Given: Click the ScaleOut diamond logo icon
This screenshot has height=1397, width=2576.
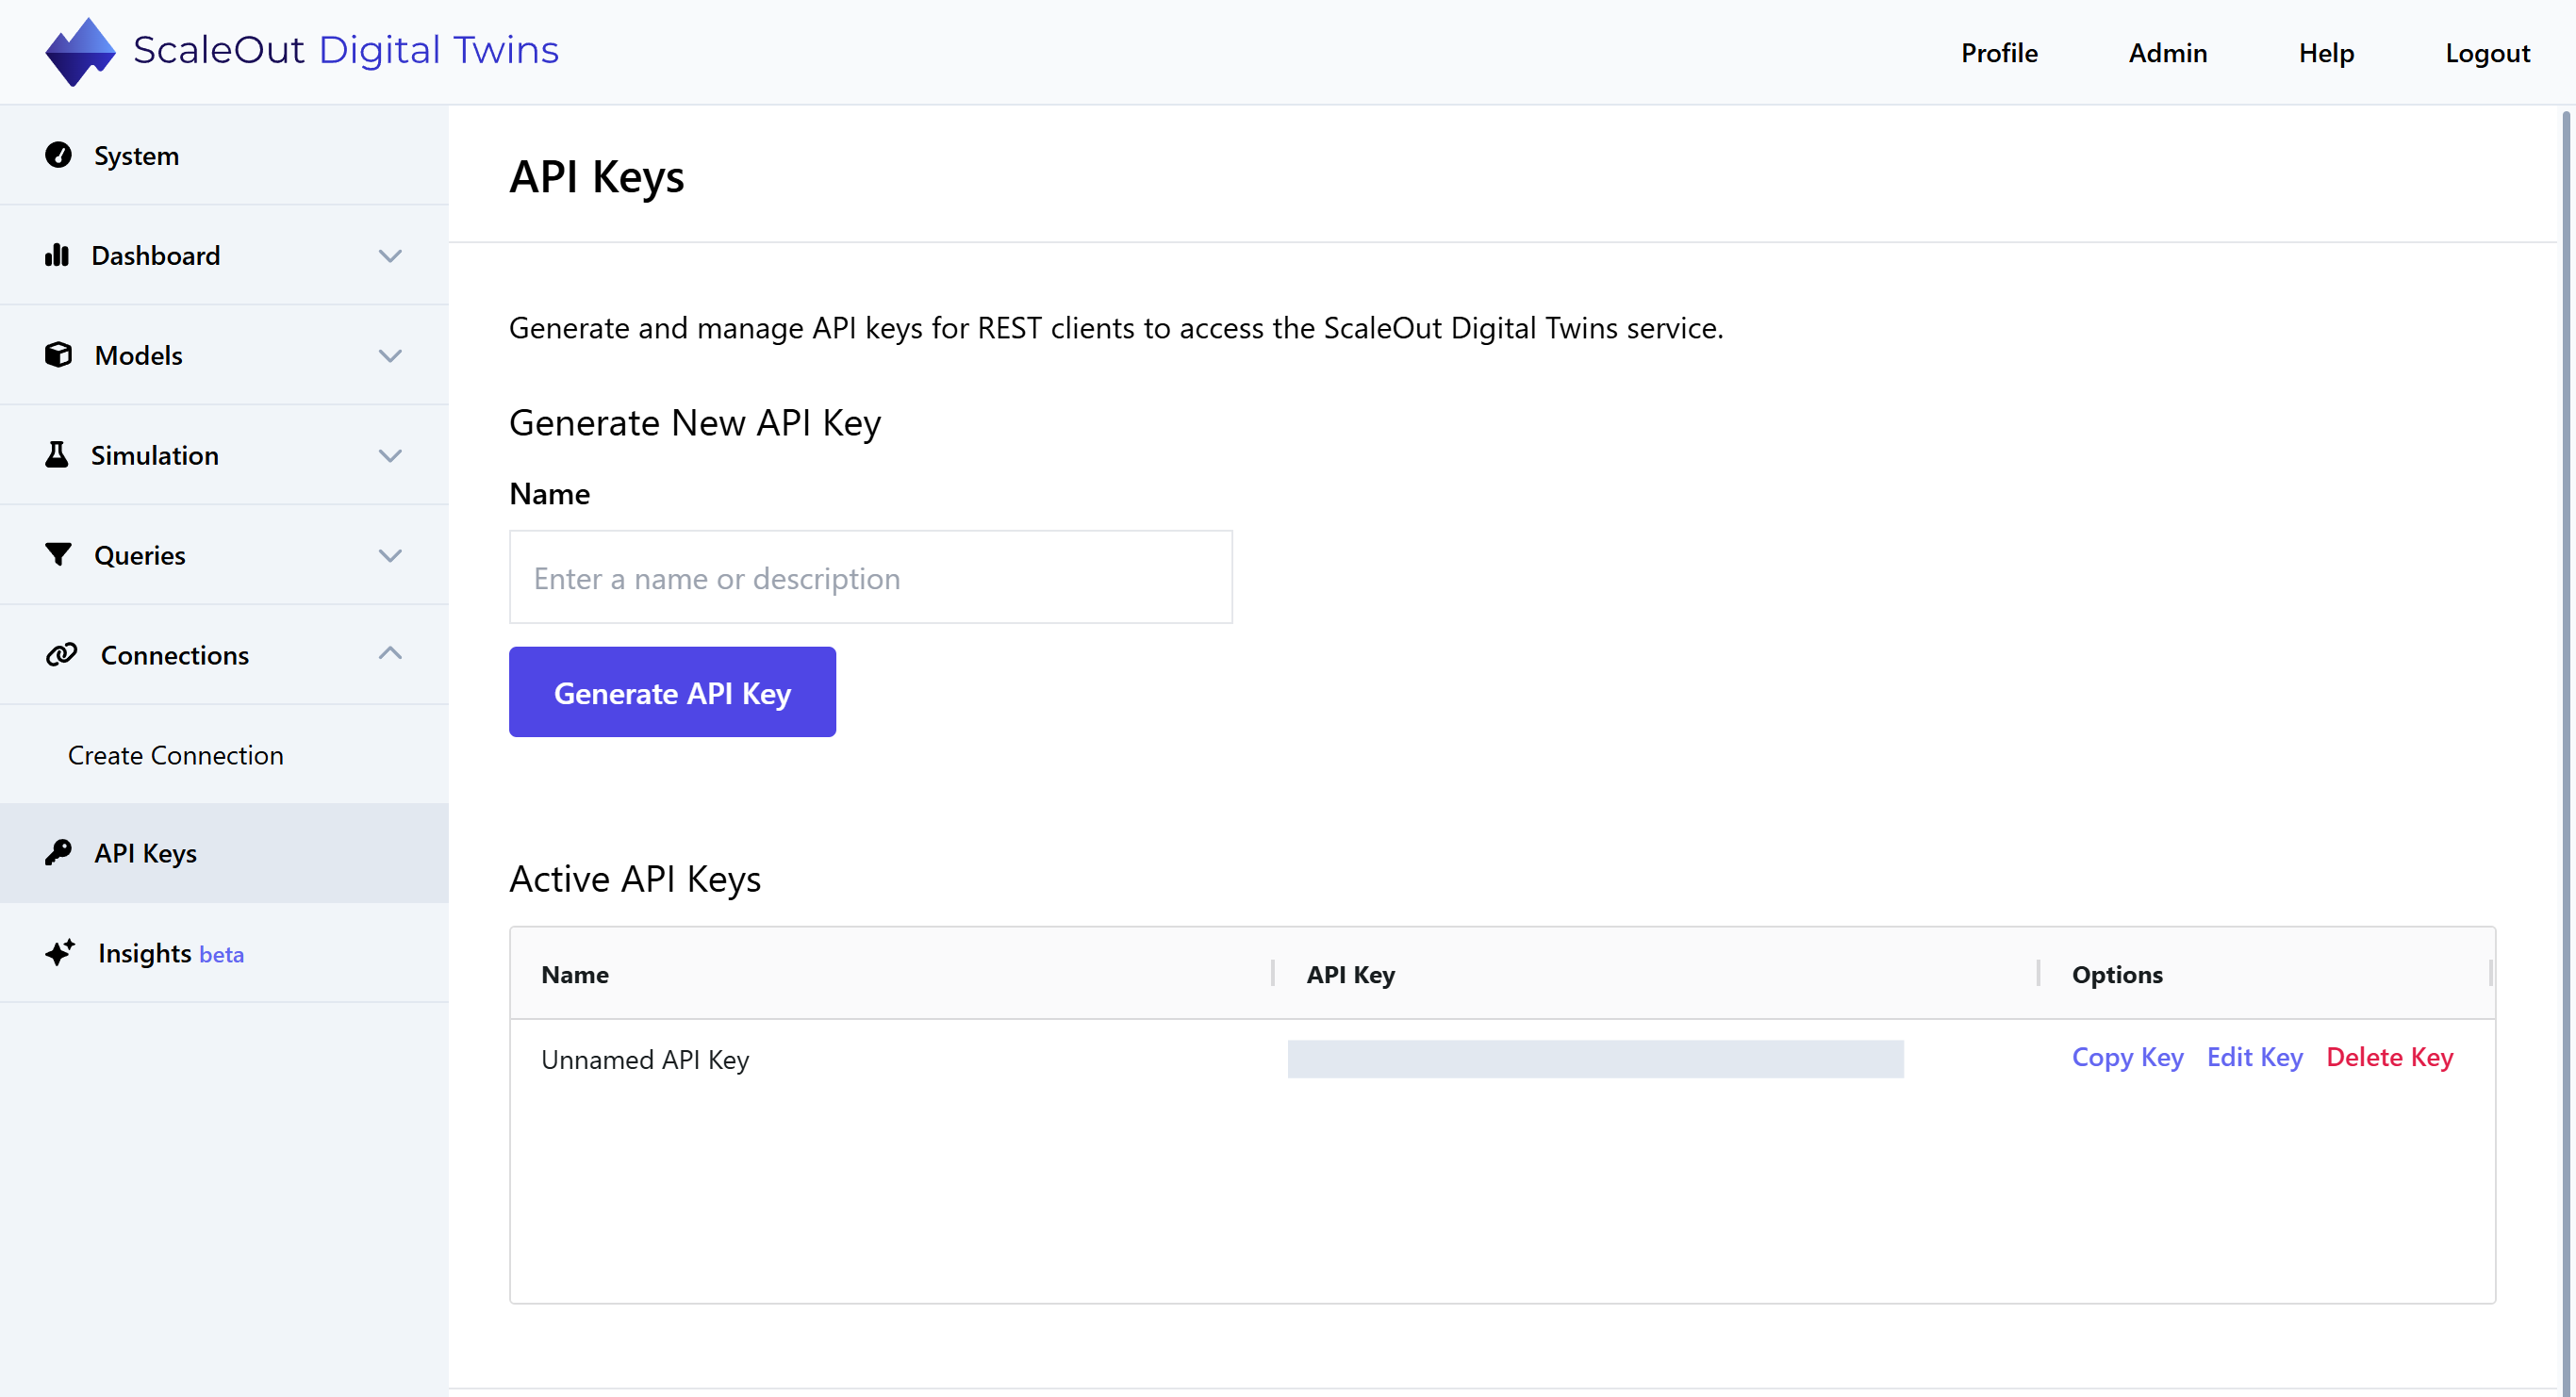Looking at the screenshot, I should 80,51.
